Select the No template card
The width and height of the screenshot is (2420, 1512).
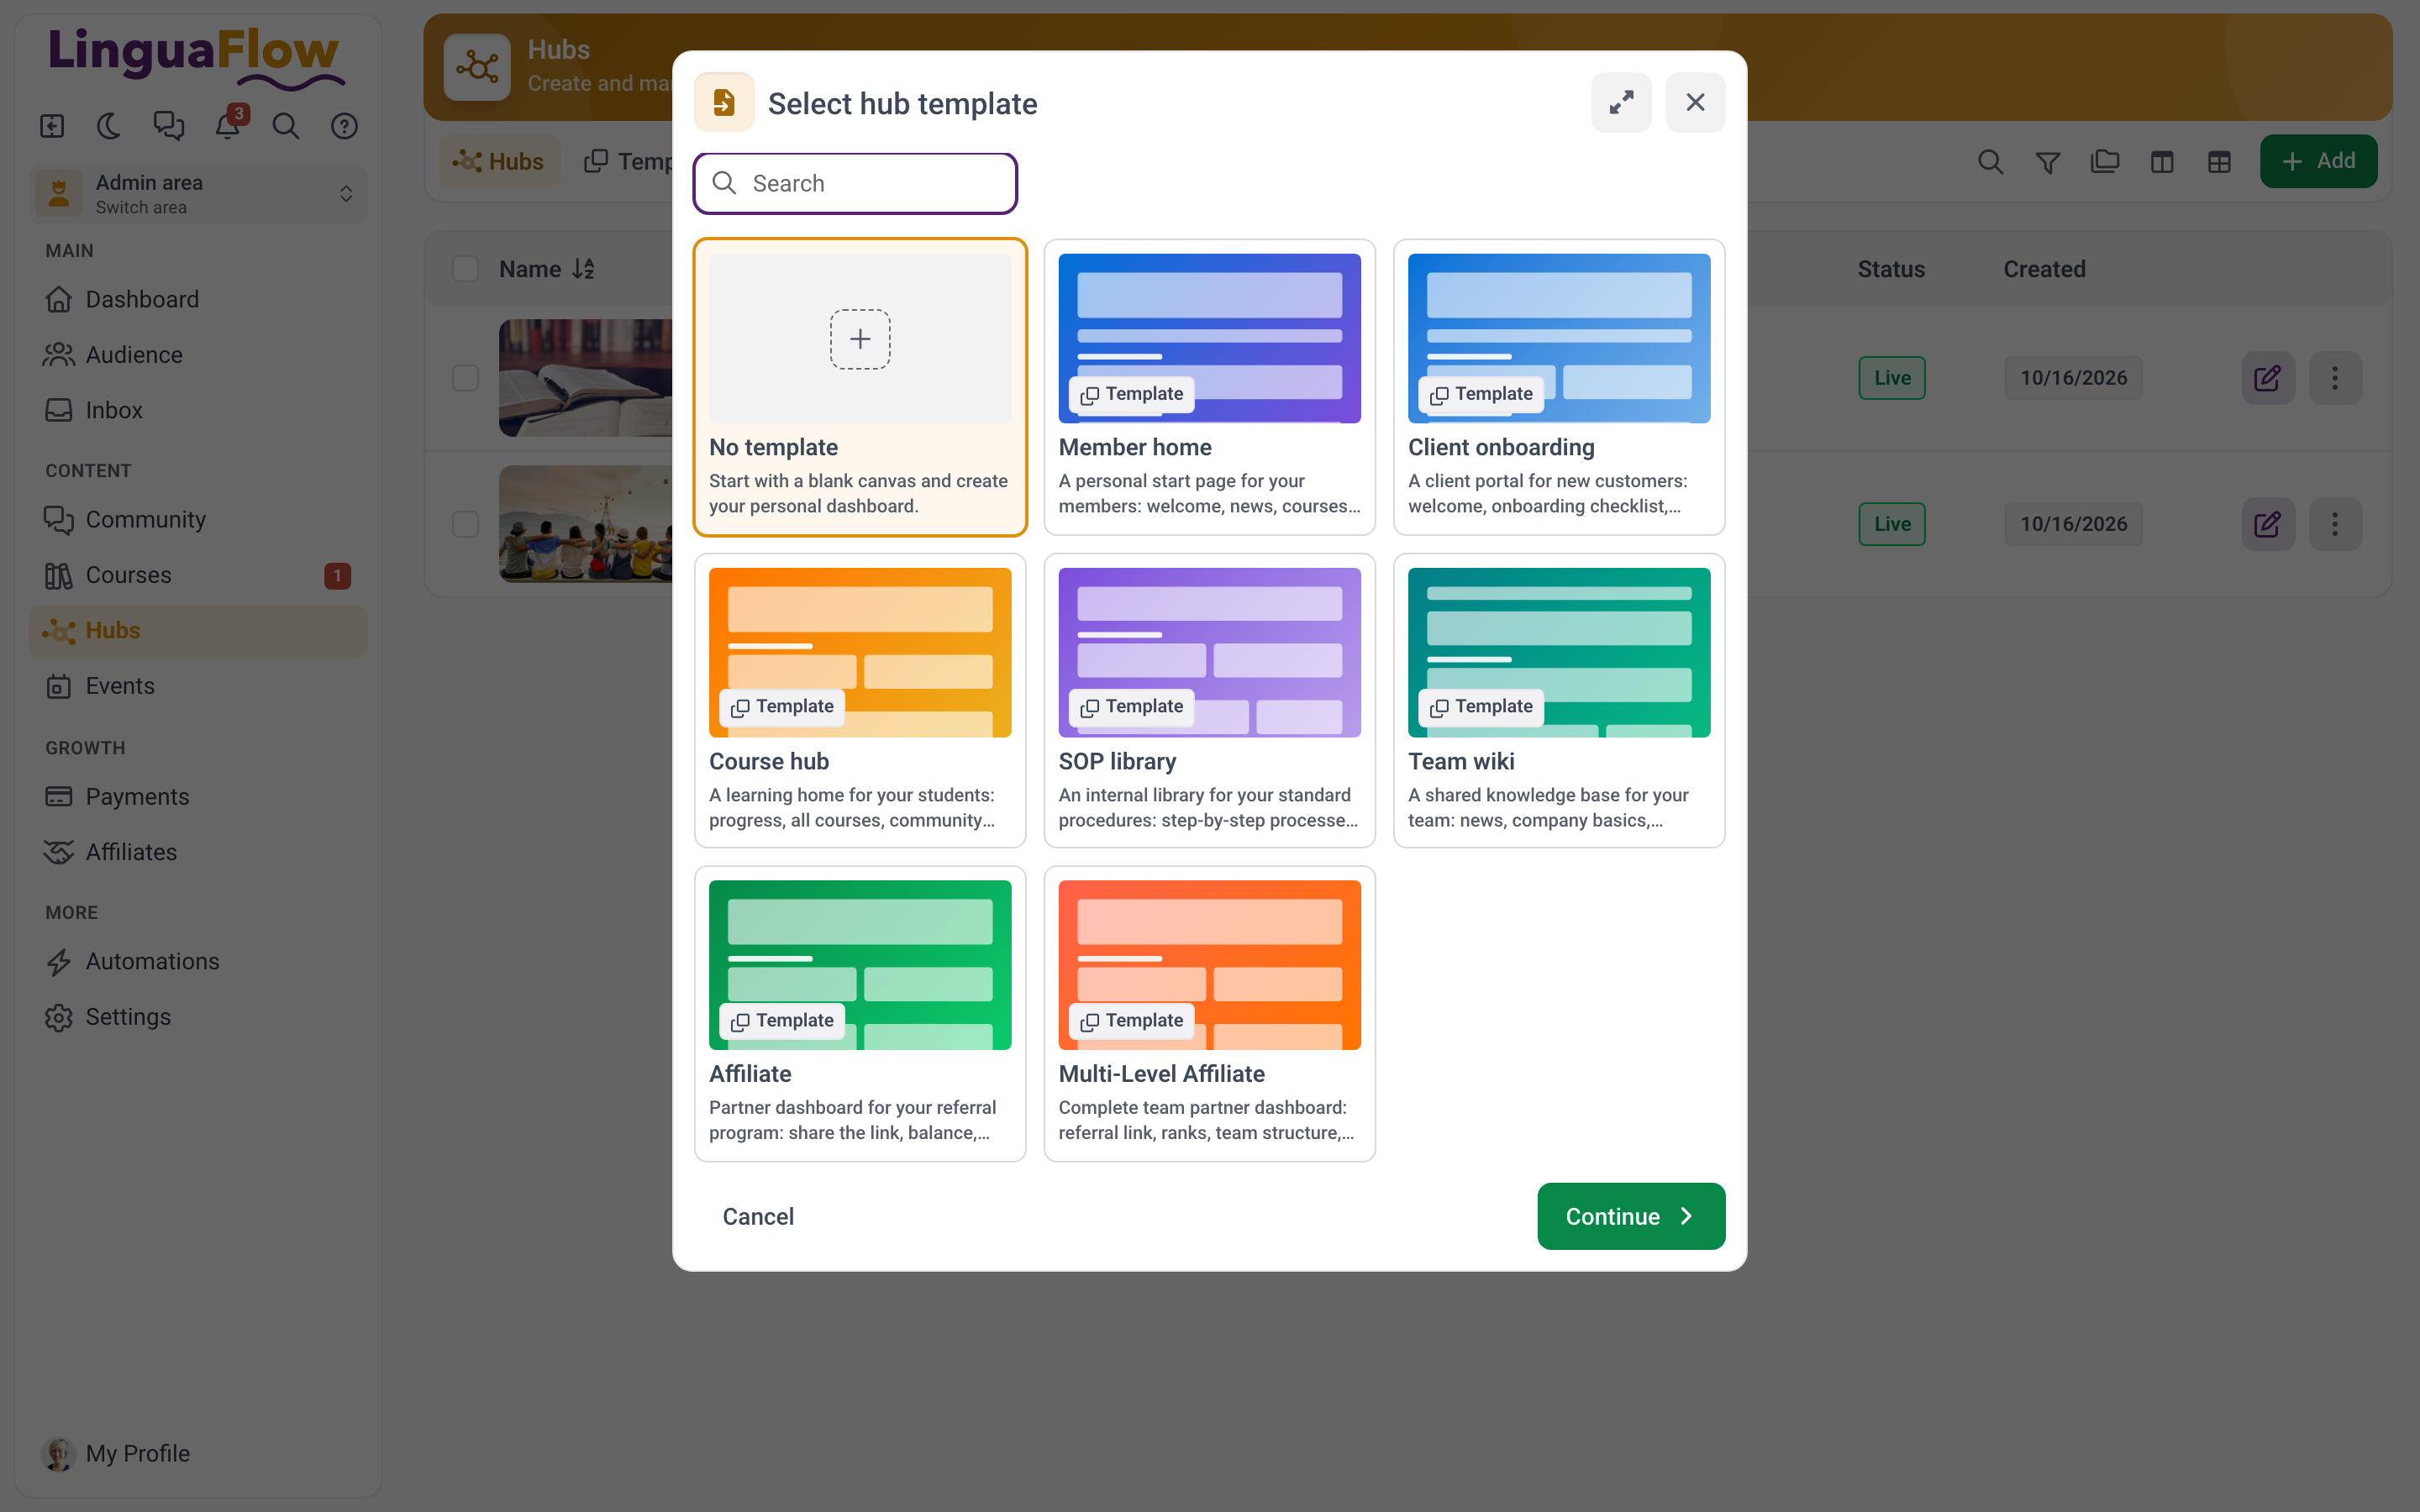860,387
